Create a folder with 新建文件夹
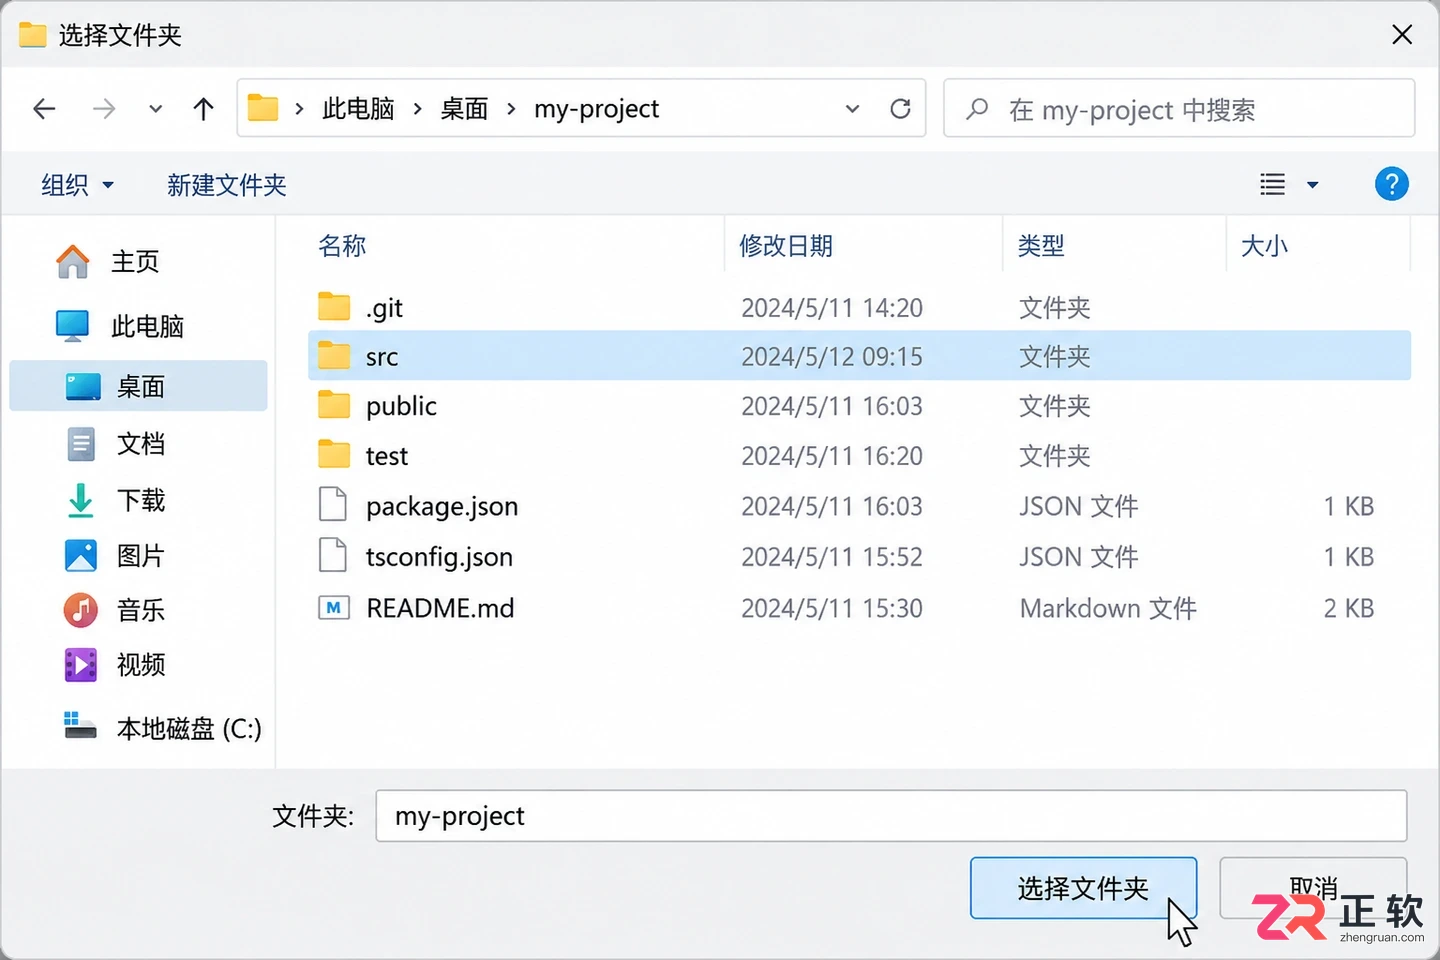Screen dimensions: 1440x960 pos(227,185)
